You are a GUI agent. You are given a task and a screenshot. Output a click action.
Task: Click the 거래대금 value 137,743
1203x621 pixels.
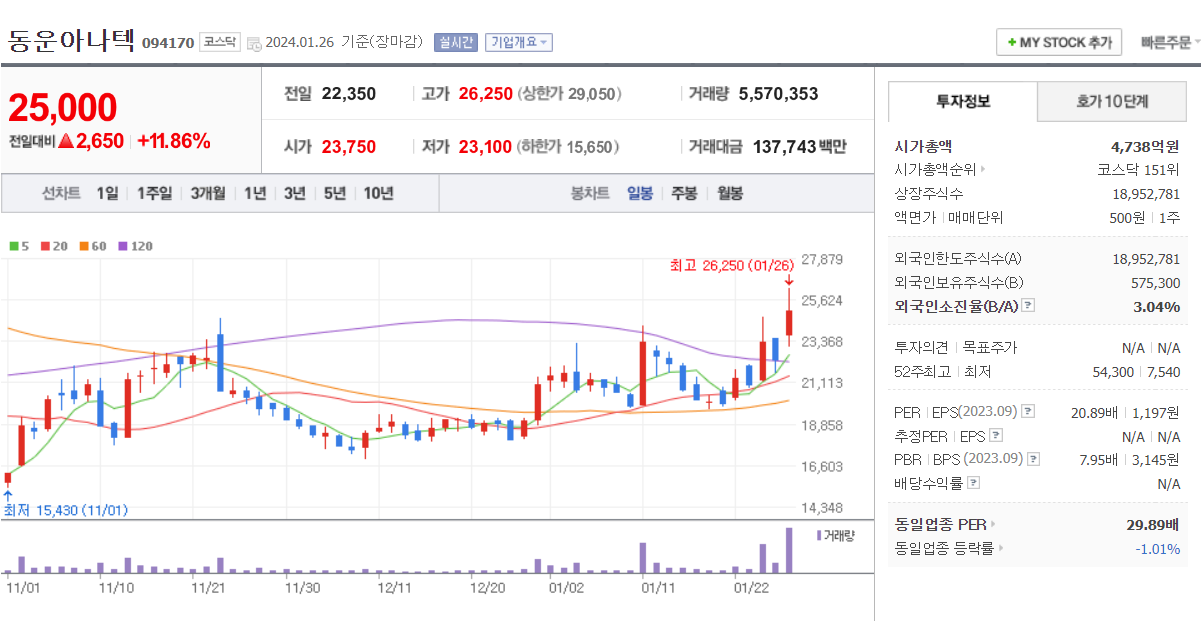[x=784, y=147]
